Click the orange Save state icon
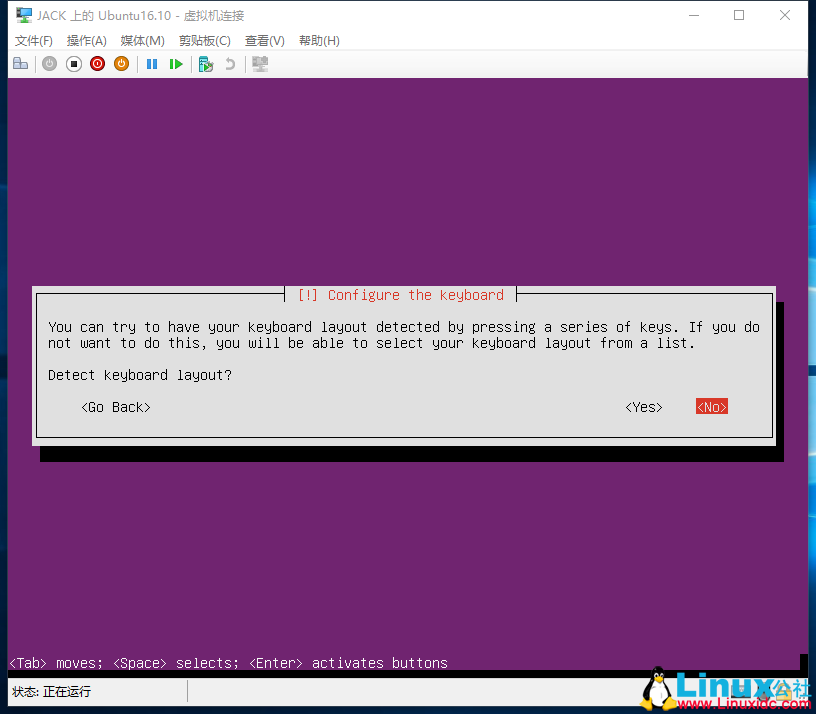This screenshot has width=816, height=714. [121, 63]
